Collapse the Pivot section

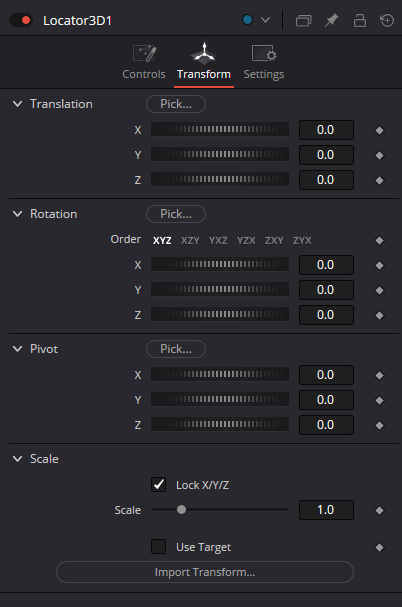pos(17,349)
